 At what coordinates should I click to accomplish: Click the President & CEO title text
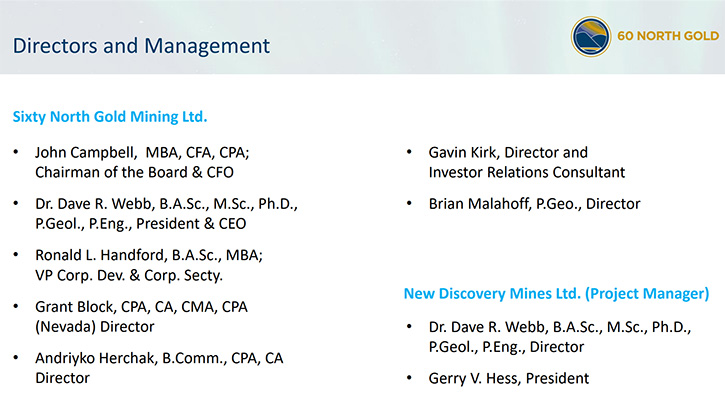coord(191,224)
